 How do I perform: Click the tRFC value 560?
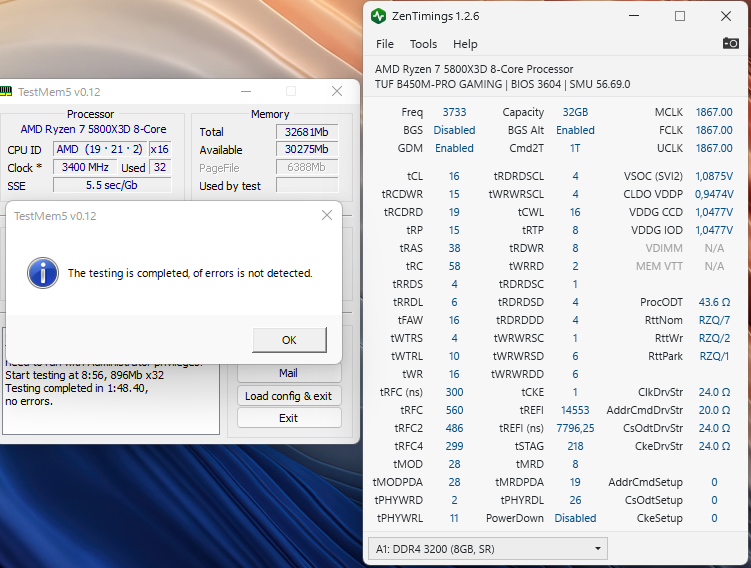[454, 410]
